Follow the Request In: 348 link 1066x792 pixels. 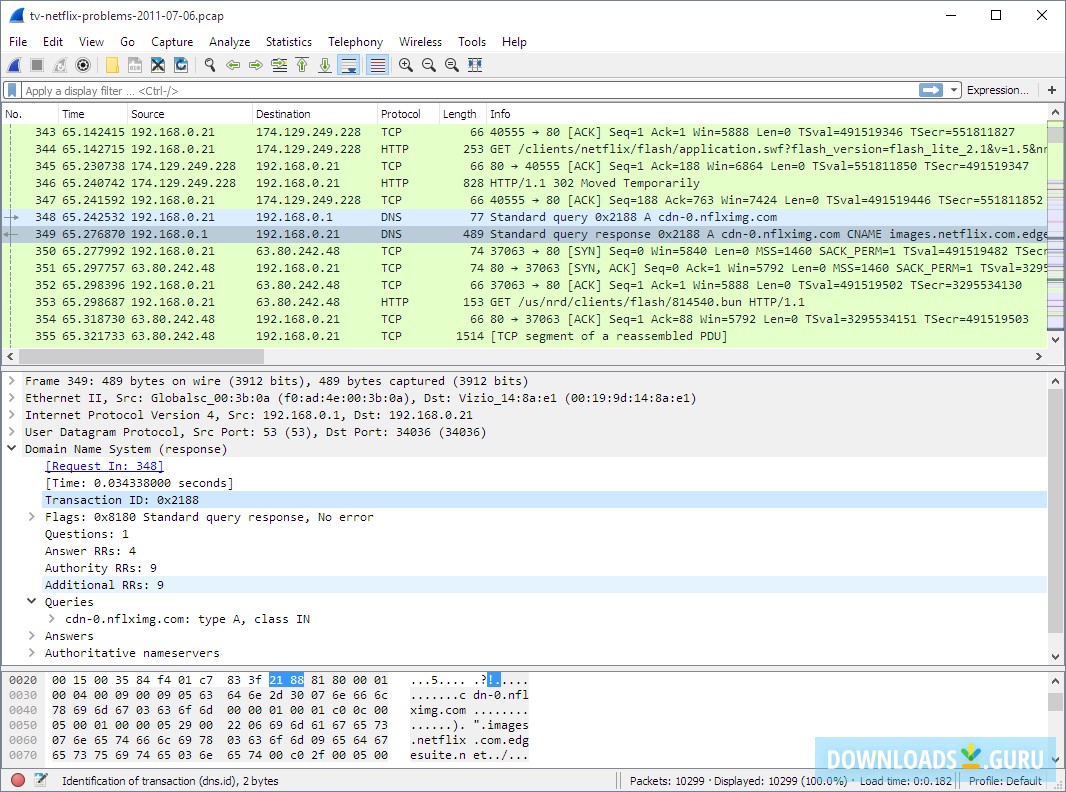coord(104,466)
